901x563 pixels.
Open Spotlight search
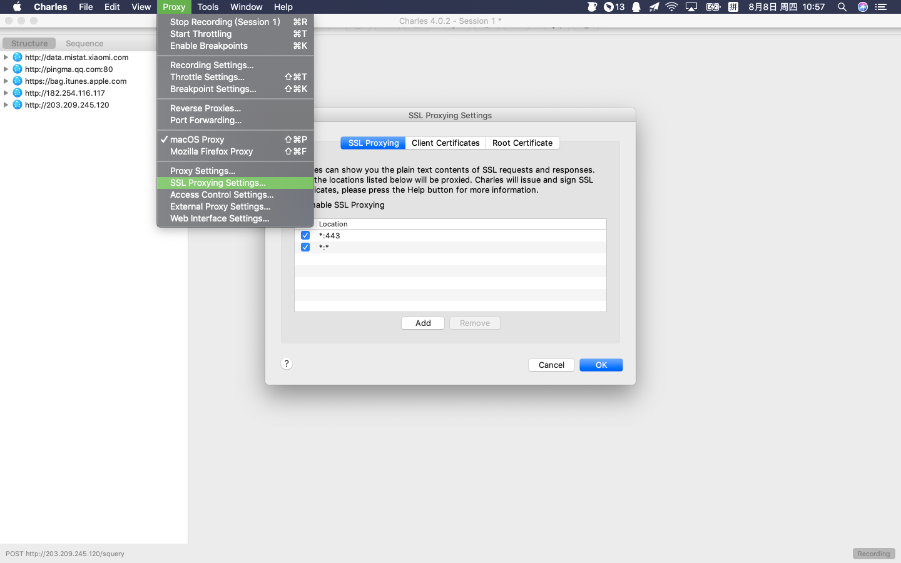842,7
